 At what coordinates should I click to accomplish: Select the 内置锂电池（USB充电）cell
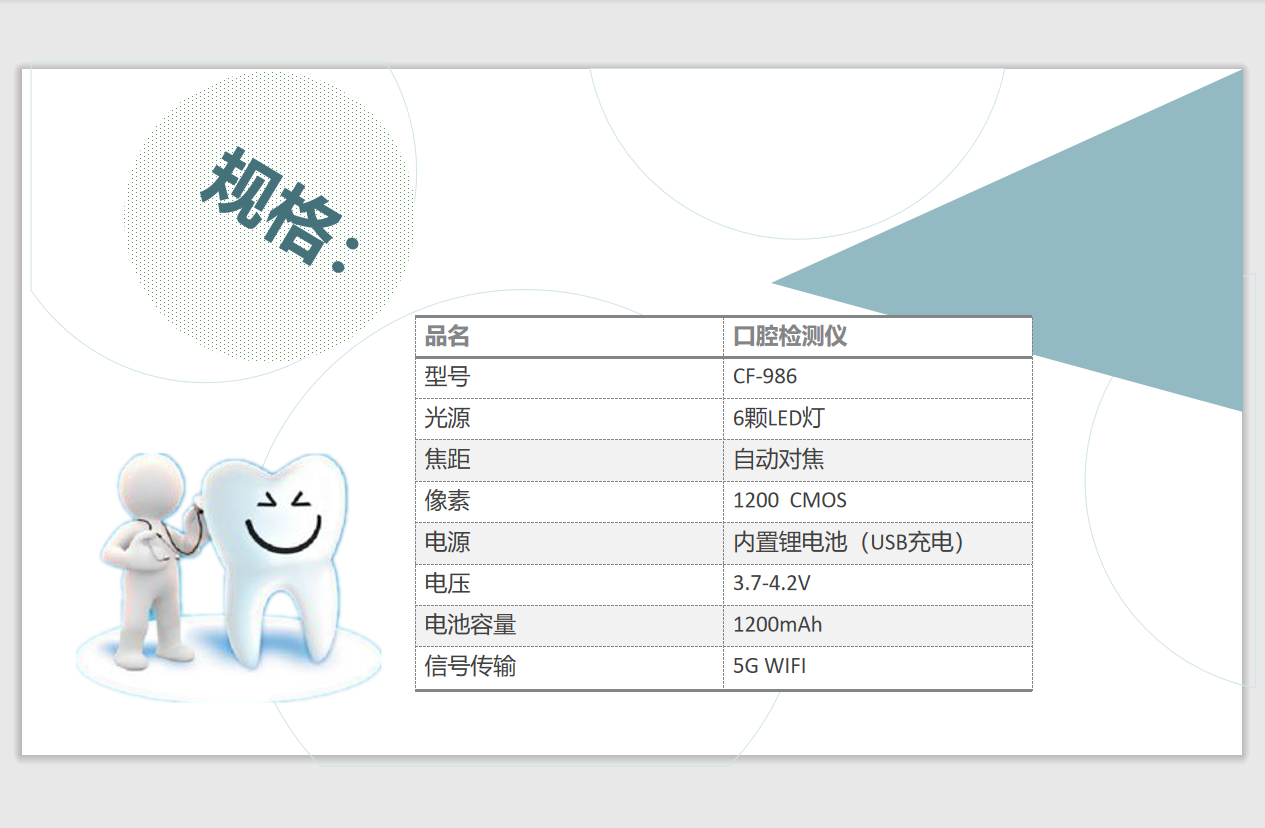[x=877, y=543]
